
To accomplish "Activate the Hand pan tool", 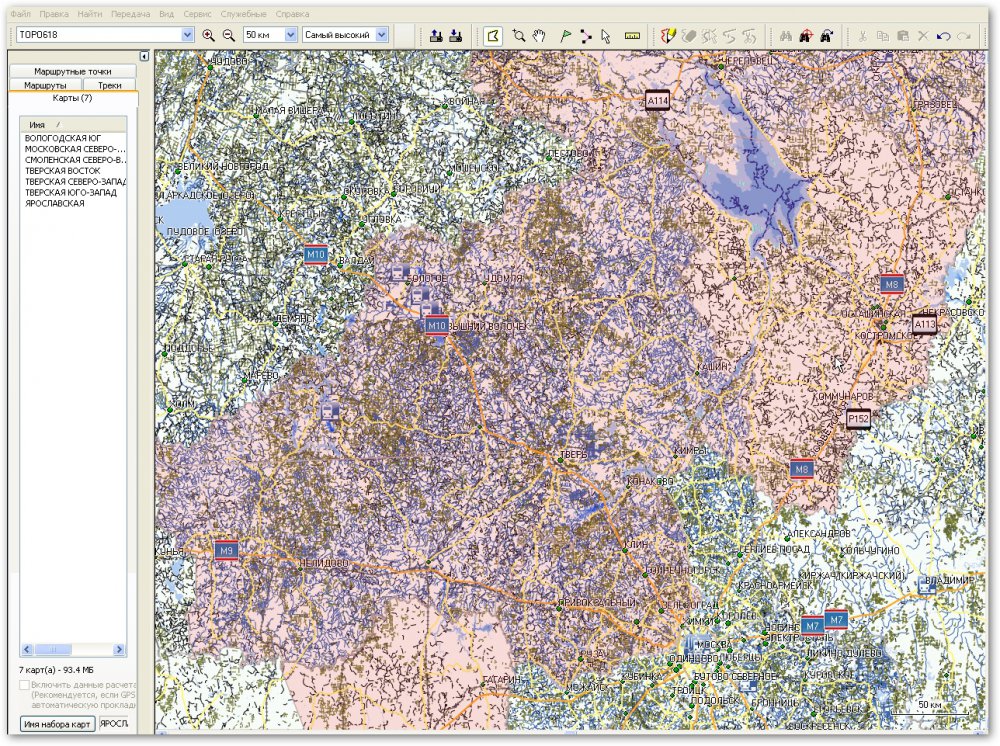I will click(540, 35).
